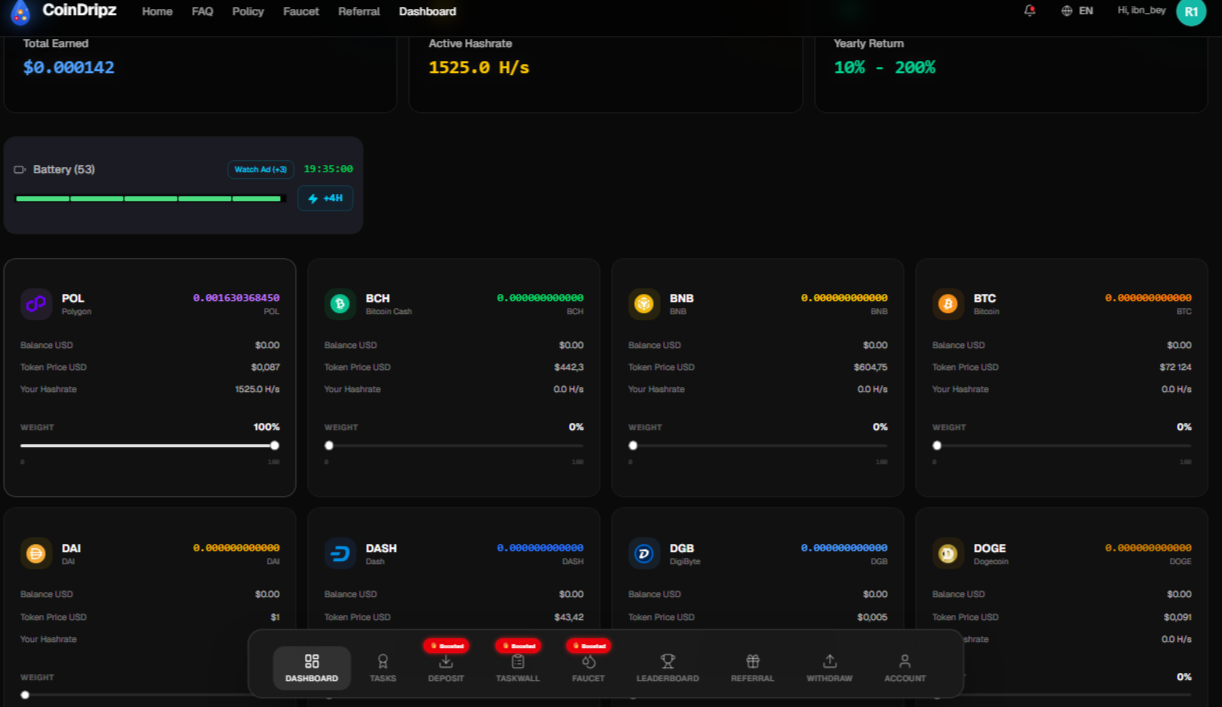Open Faucet in the bottom dock
The height and width of the screenshot is (707, 1222).
coord(588,668)
